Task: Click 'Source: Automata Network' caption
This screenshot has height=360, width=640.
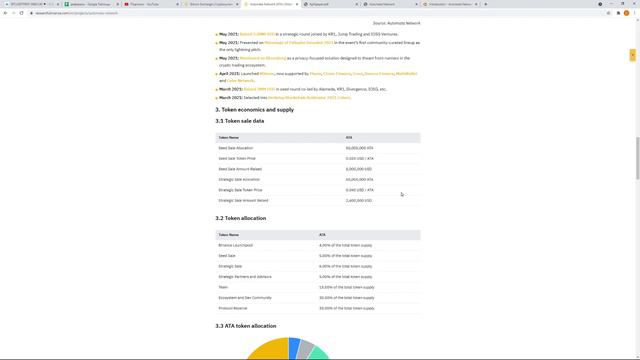Action: pyautogui.click(x=396, y=23)
